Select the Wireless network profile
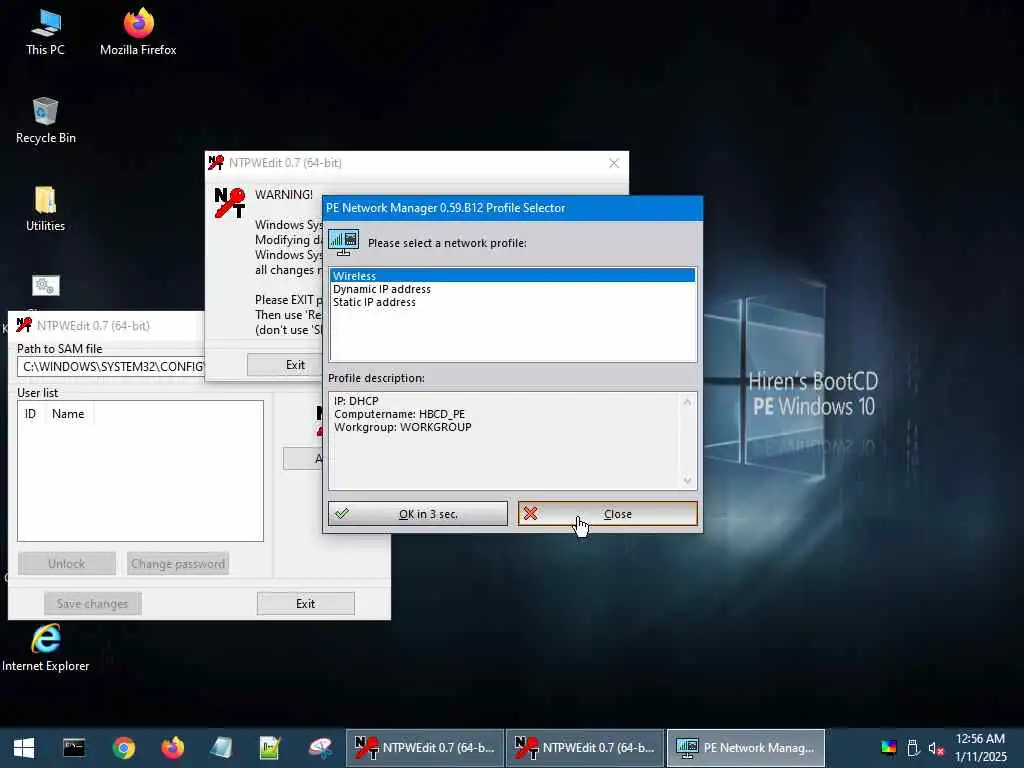 (x=513, y=276)
